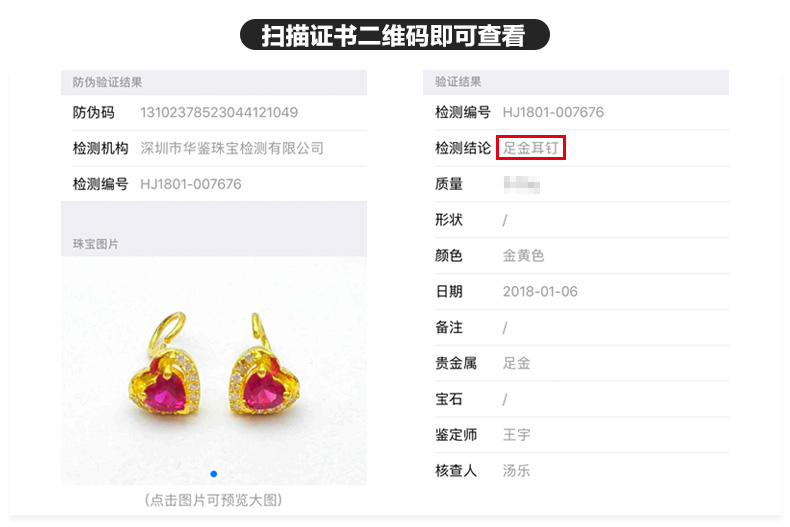Click the black banner 扫描证书二维码即可查看
Image resolution: width=790 pixels, height=527 pixels.
(394, 35)
